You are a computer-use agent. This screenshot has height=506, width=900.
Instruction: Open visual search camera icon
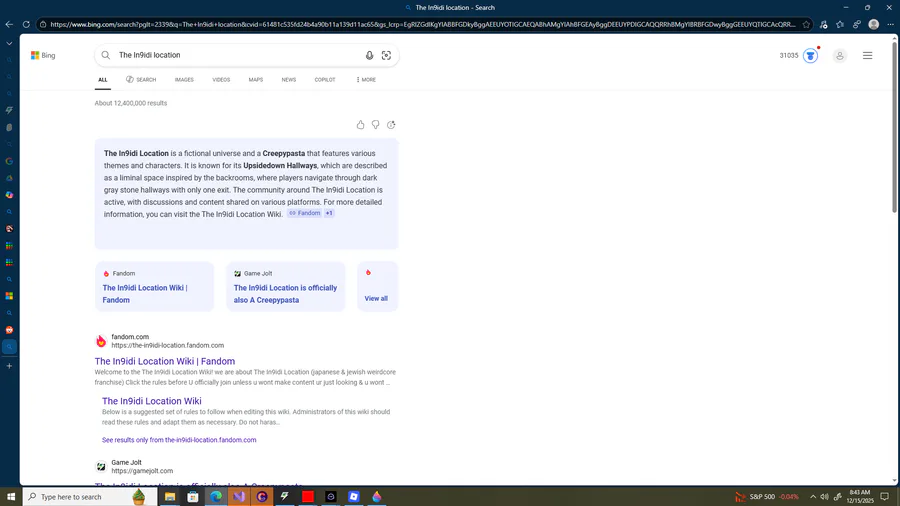coord(386,55)
